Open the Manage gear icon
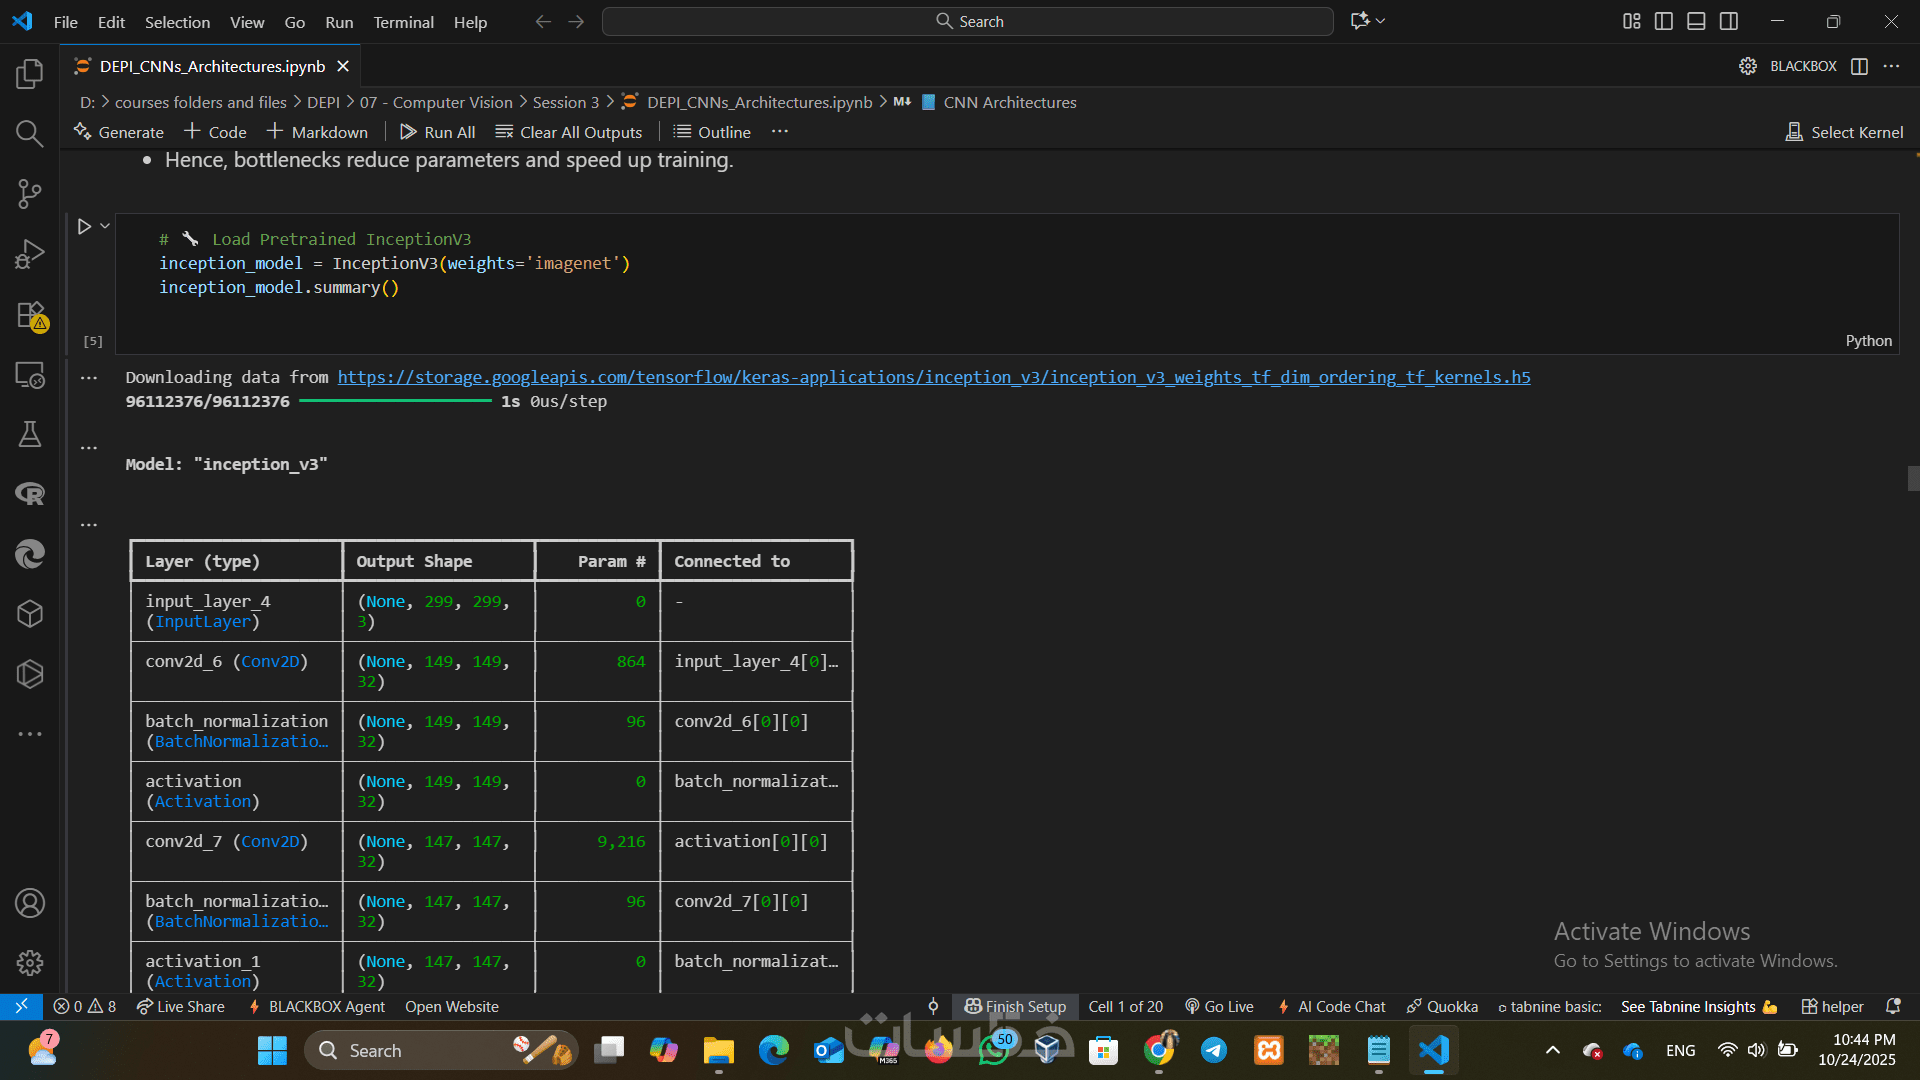The width and height of the screenshot is (1920, 1080). point(30,962)
